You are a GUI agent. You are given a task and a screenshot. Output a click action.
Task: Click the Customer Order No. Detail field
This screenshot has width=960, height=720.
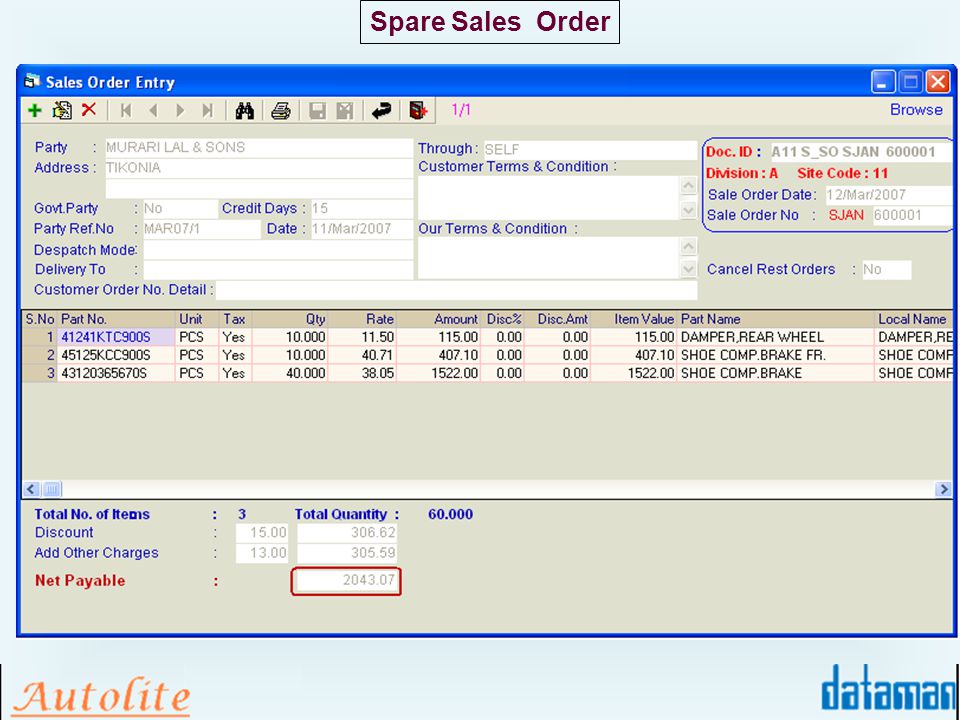pyautogui.click(x=456, y=290)
